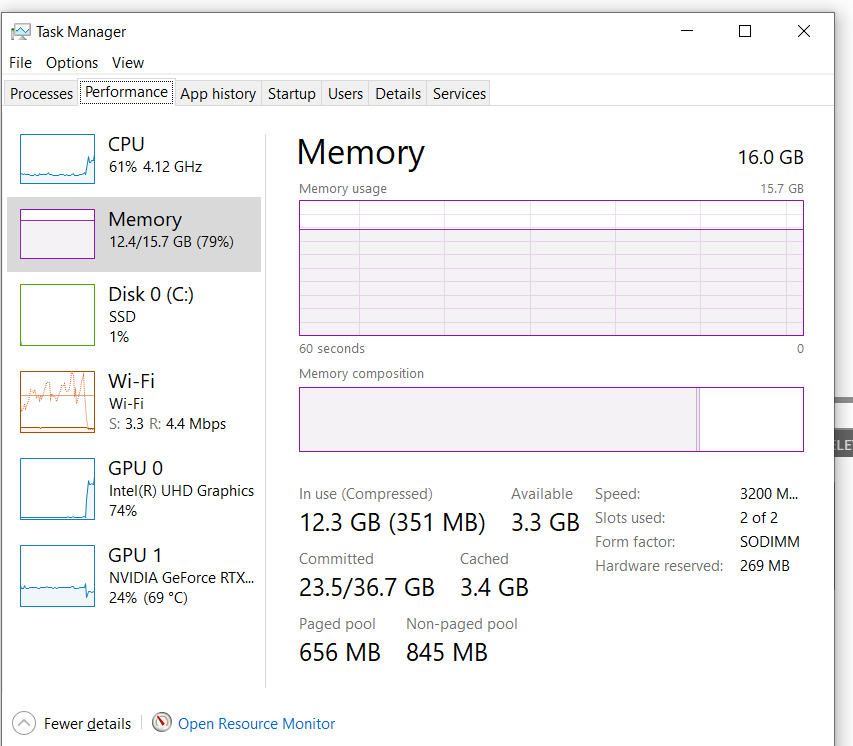Screen dimensions: 853x746
Task: Switch to the Processes tab
Action: coord(41,94)
